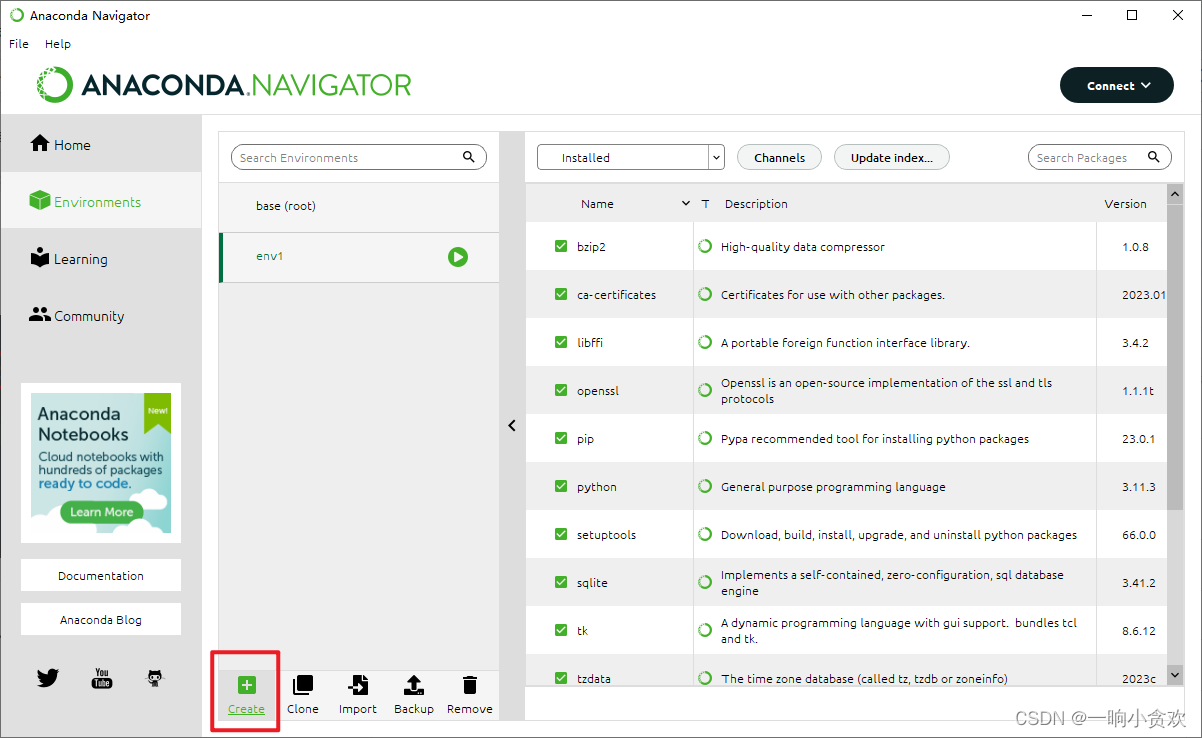Focus the Search Environments field
Image resolution: width=1202 pixels, height=738 pixels.
tap(358, 157)
